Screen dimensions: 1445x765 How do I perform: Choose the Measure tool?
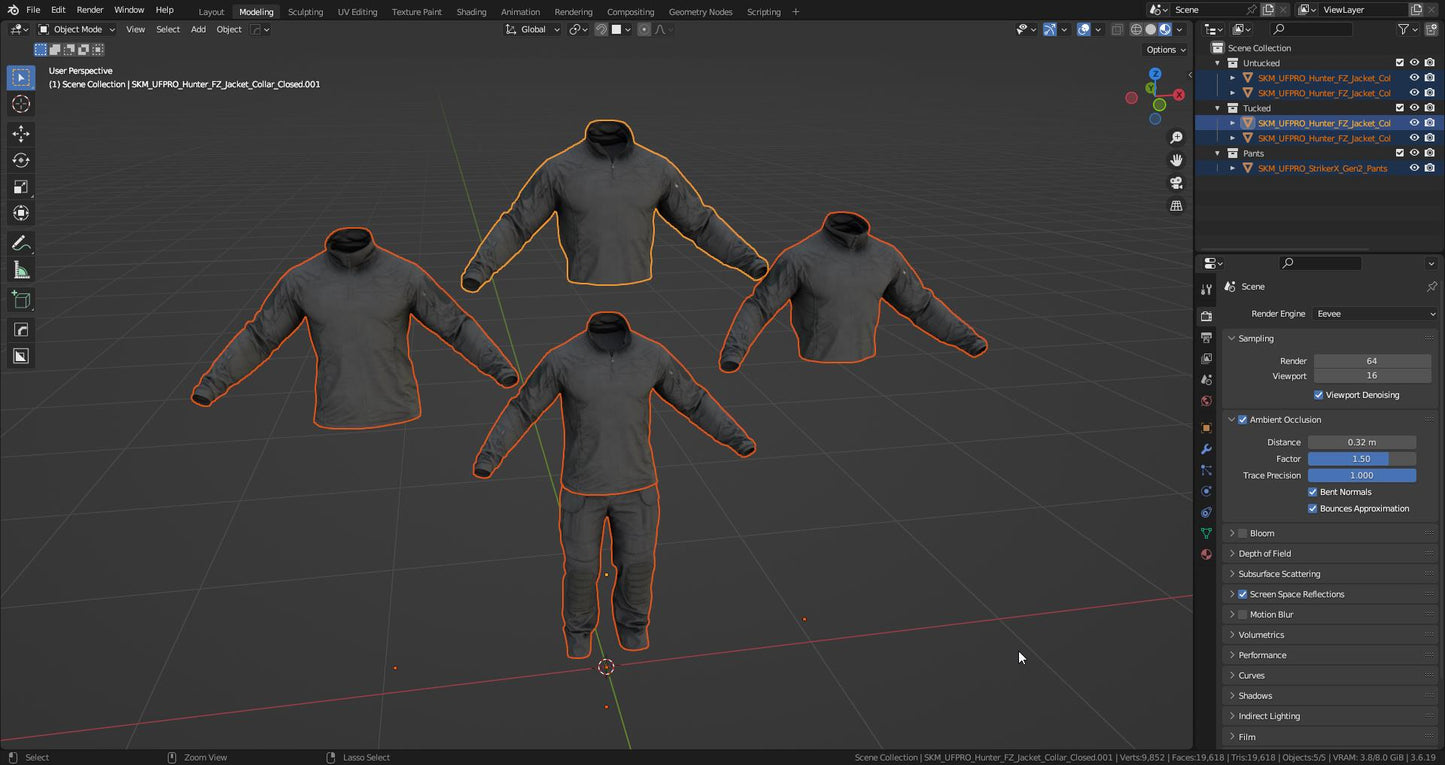coord(20,271)
